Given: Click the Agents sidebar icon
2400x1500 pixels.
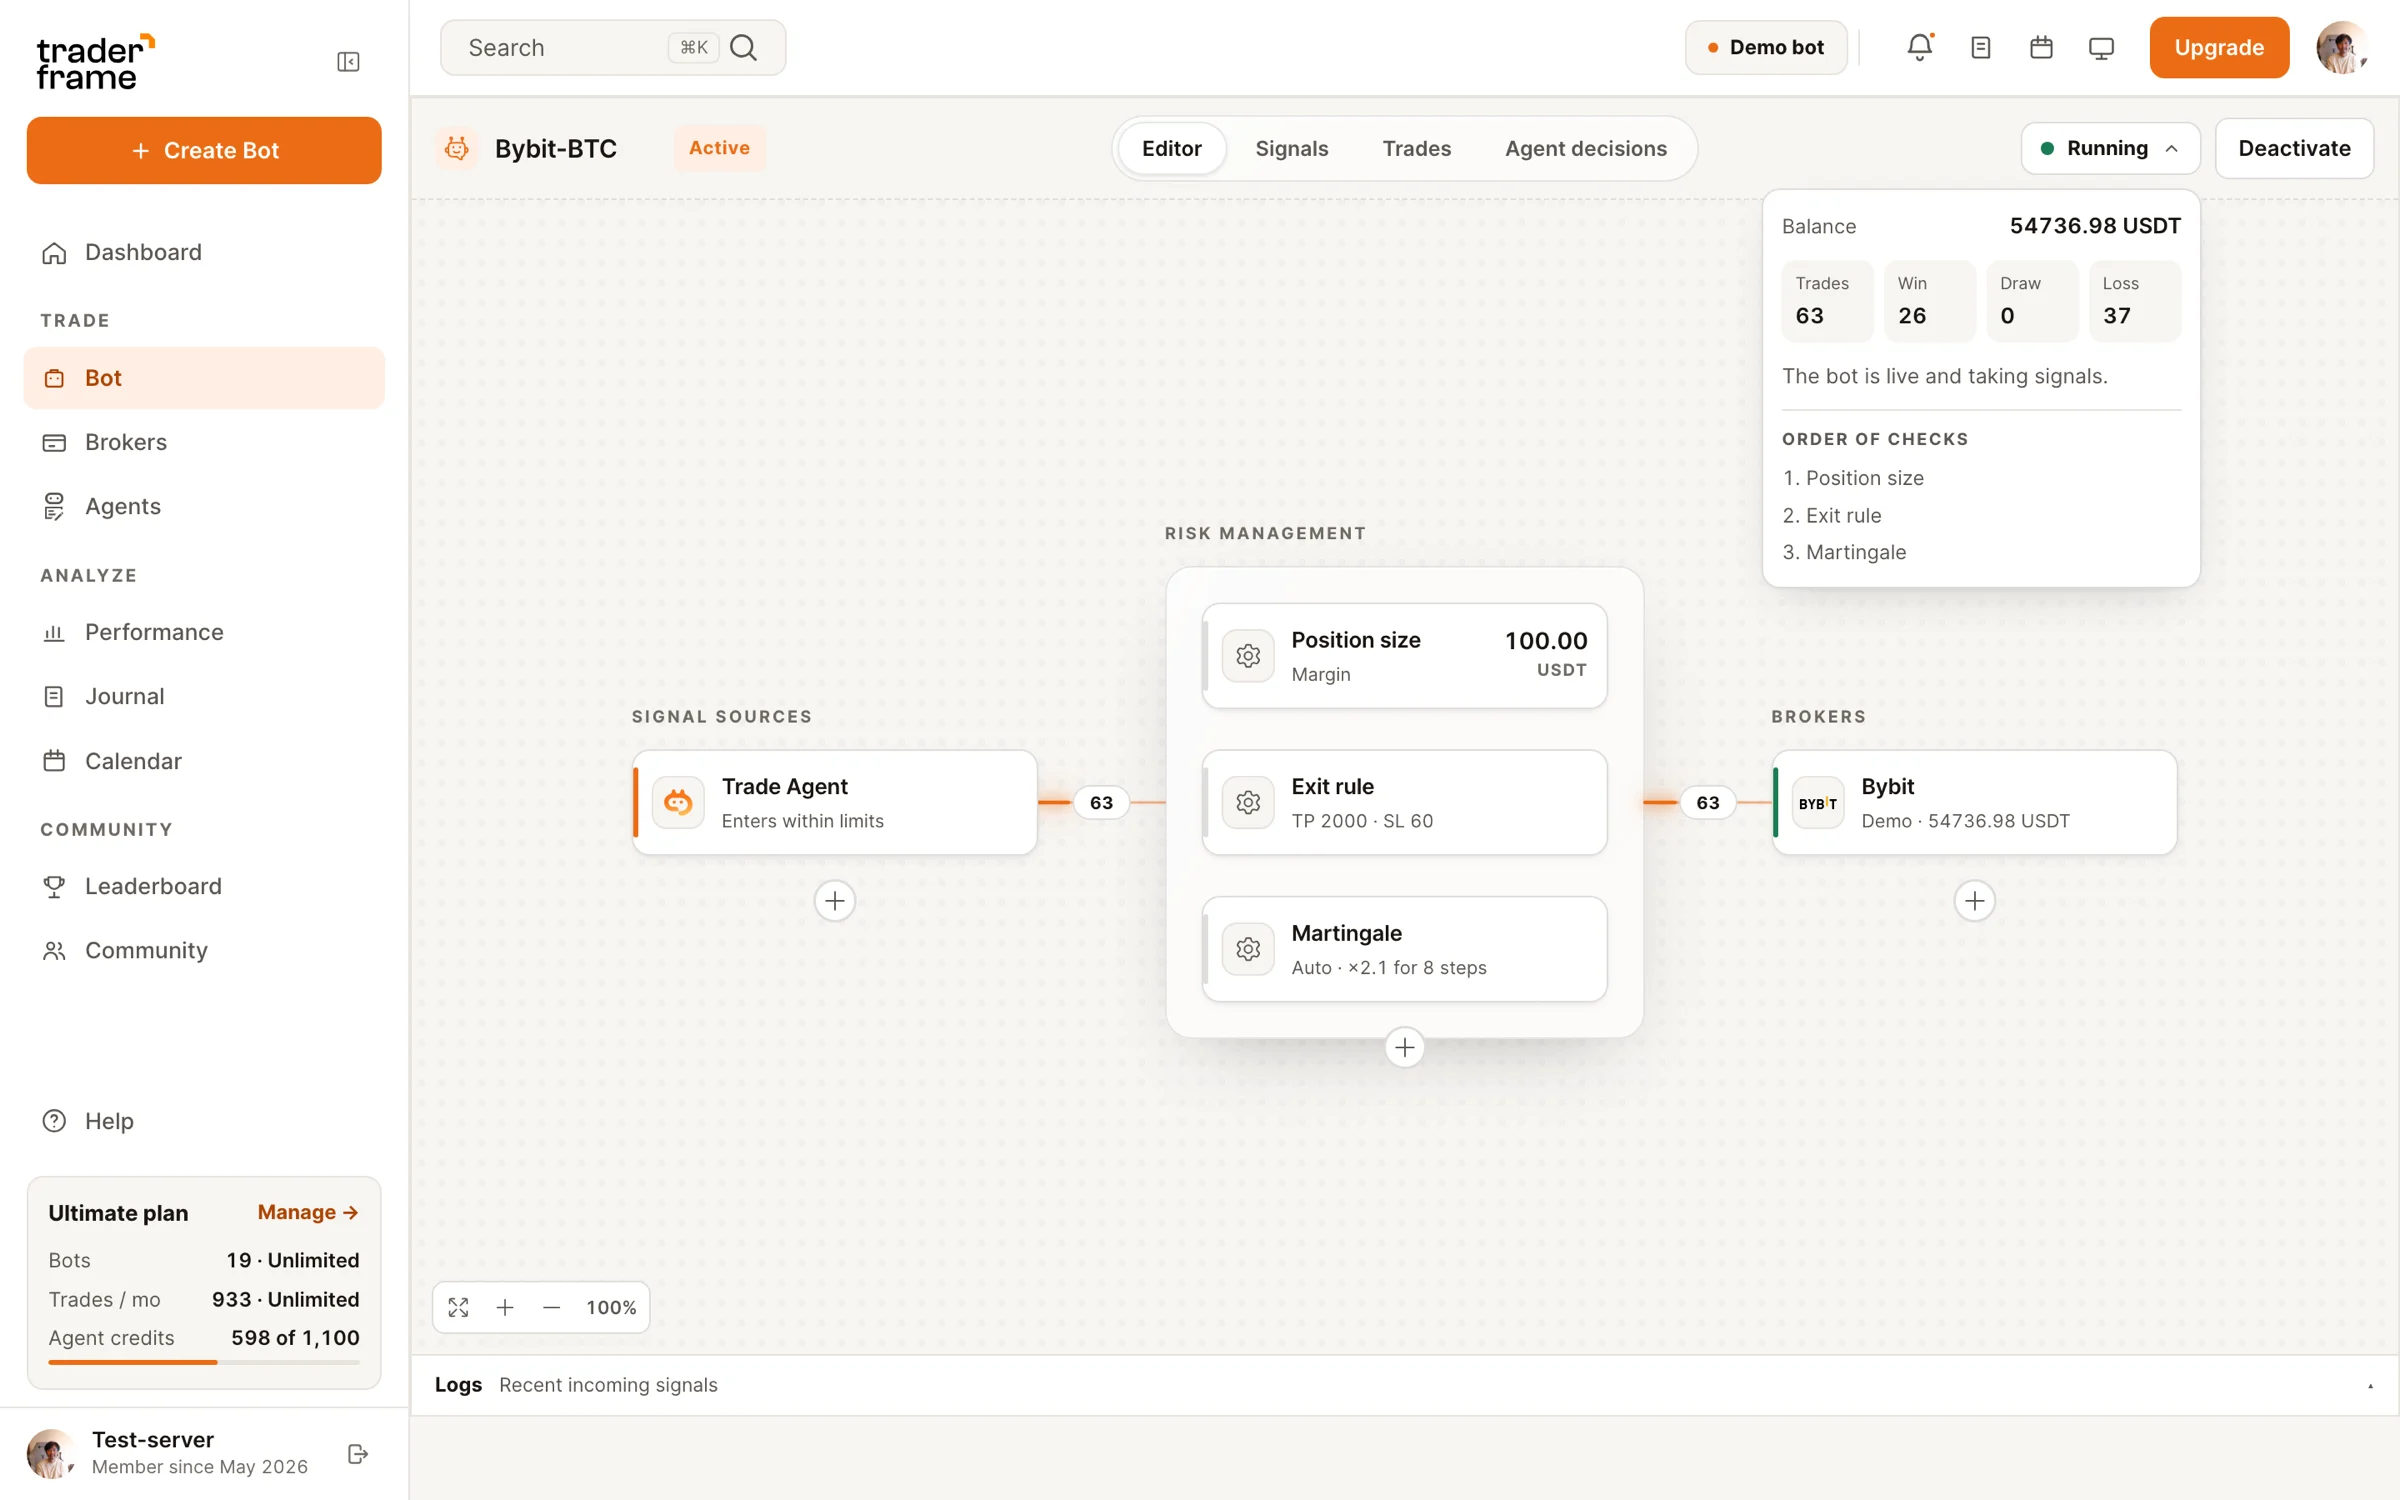Looking at the screenshot, I should coord(54,506).
